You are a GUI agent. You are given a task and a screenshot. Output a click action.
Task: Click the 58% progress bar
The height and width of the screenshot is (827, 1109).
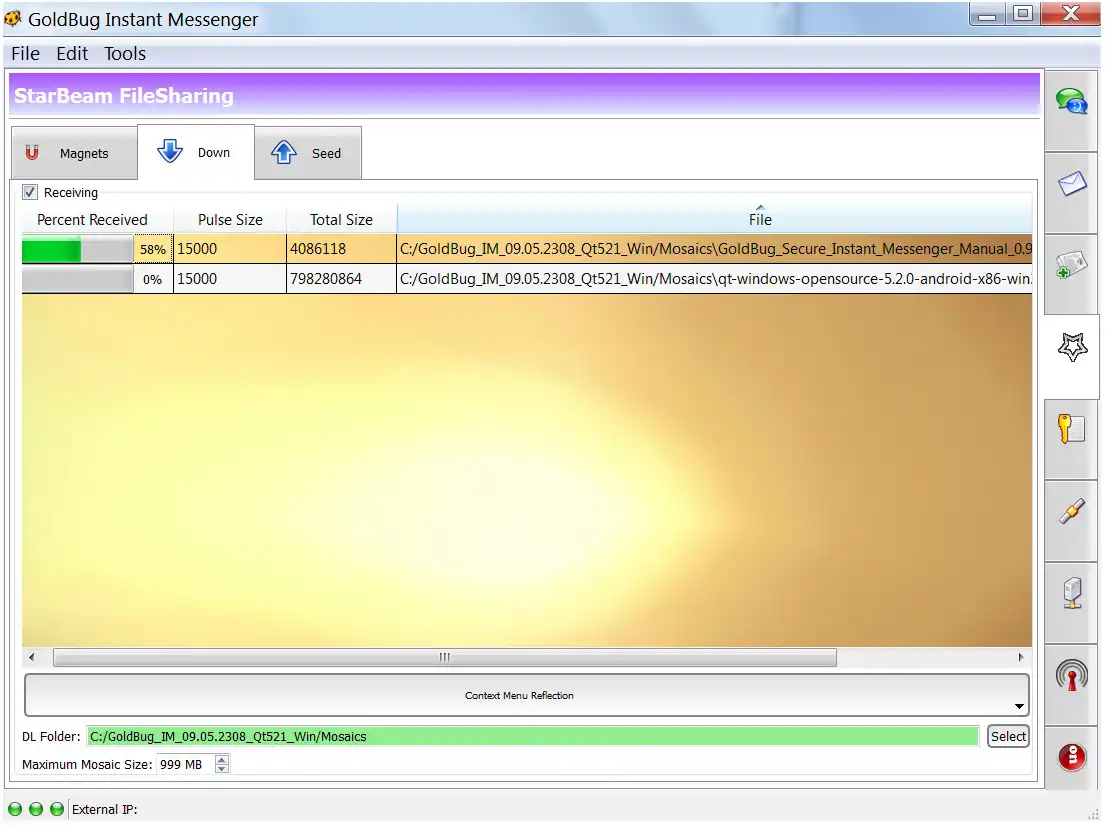[77, 250]
